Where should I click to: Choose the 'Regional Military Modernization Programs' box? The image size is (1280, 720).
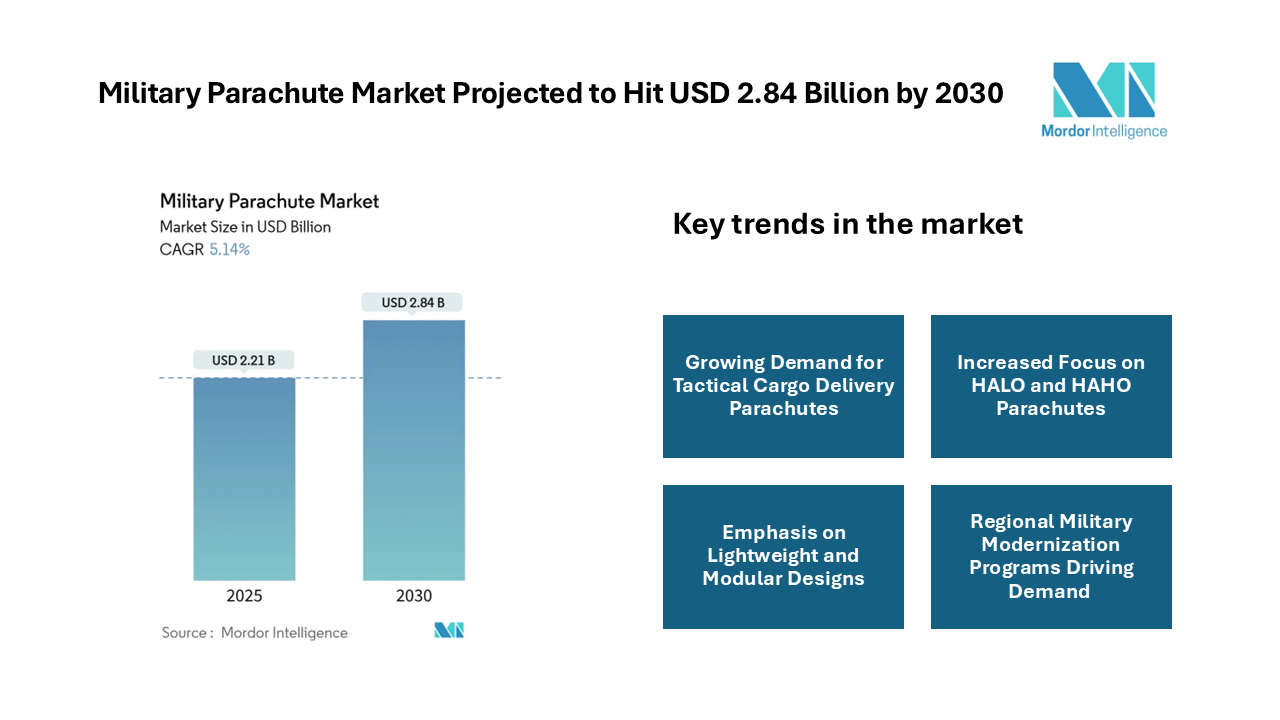click(1050, 556)
